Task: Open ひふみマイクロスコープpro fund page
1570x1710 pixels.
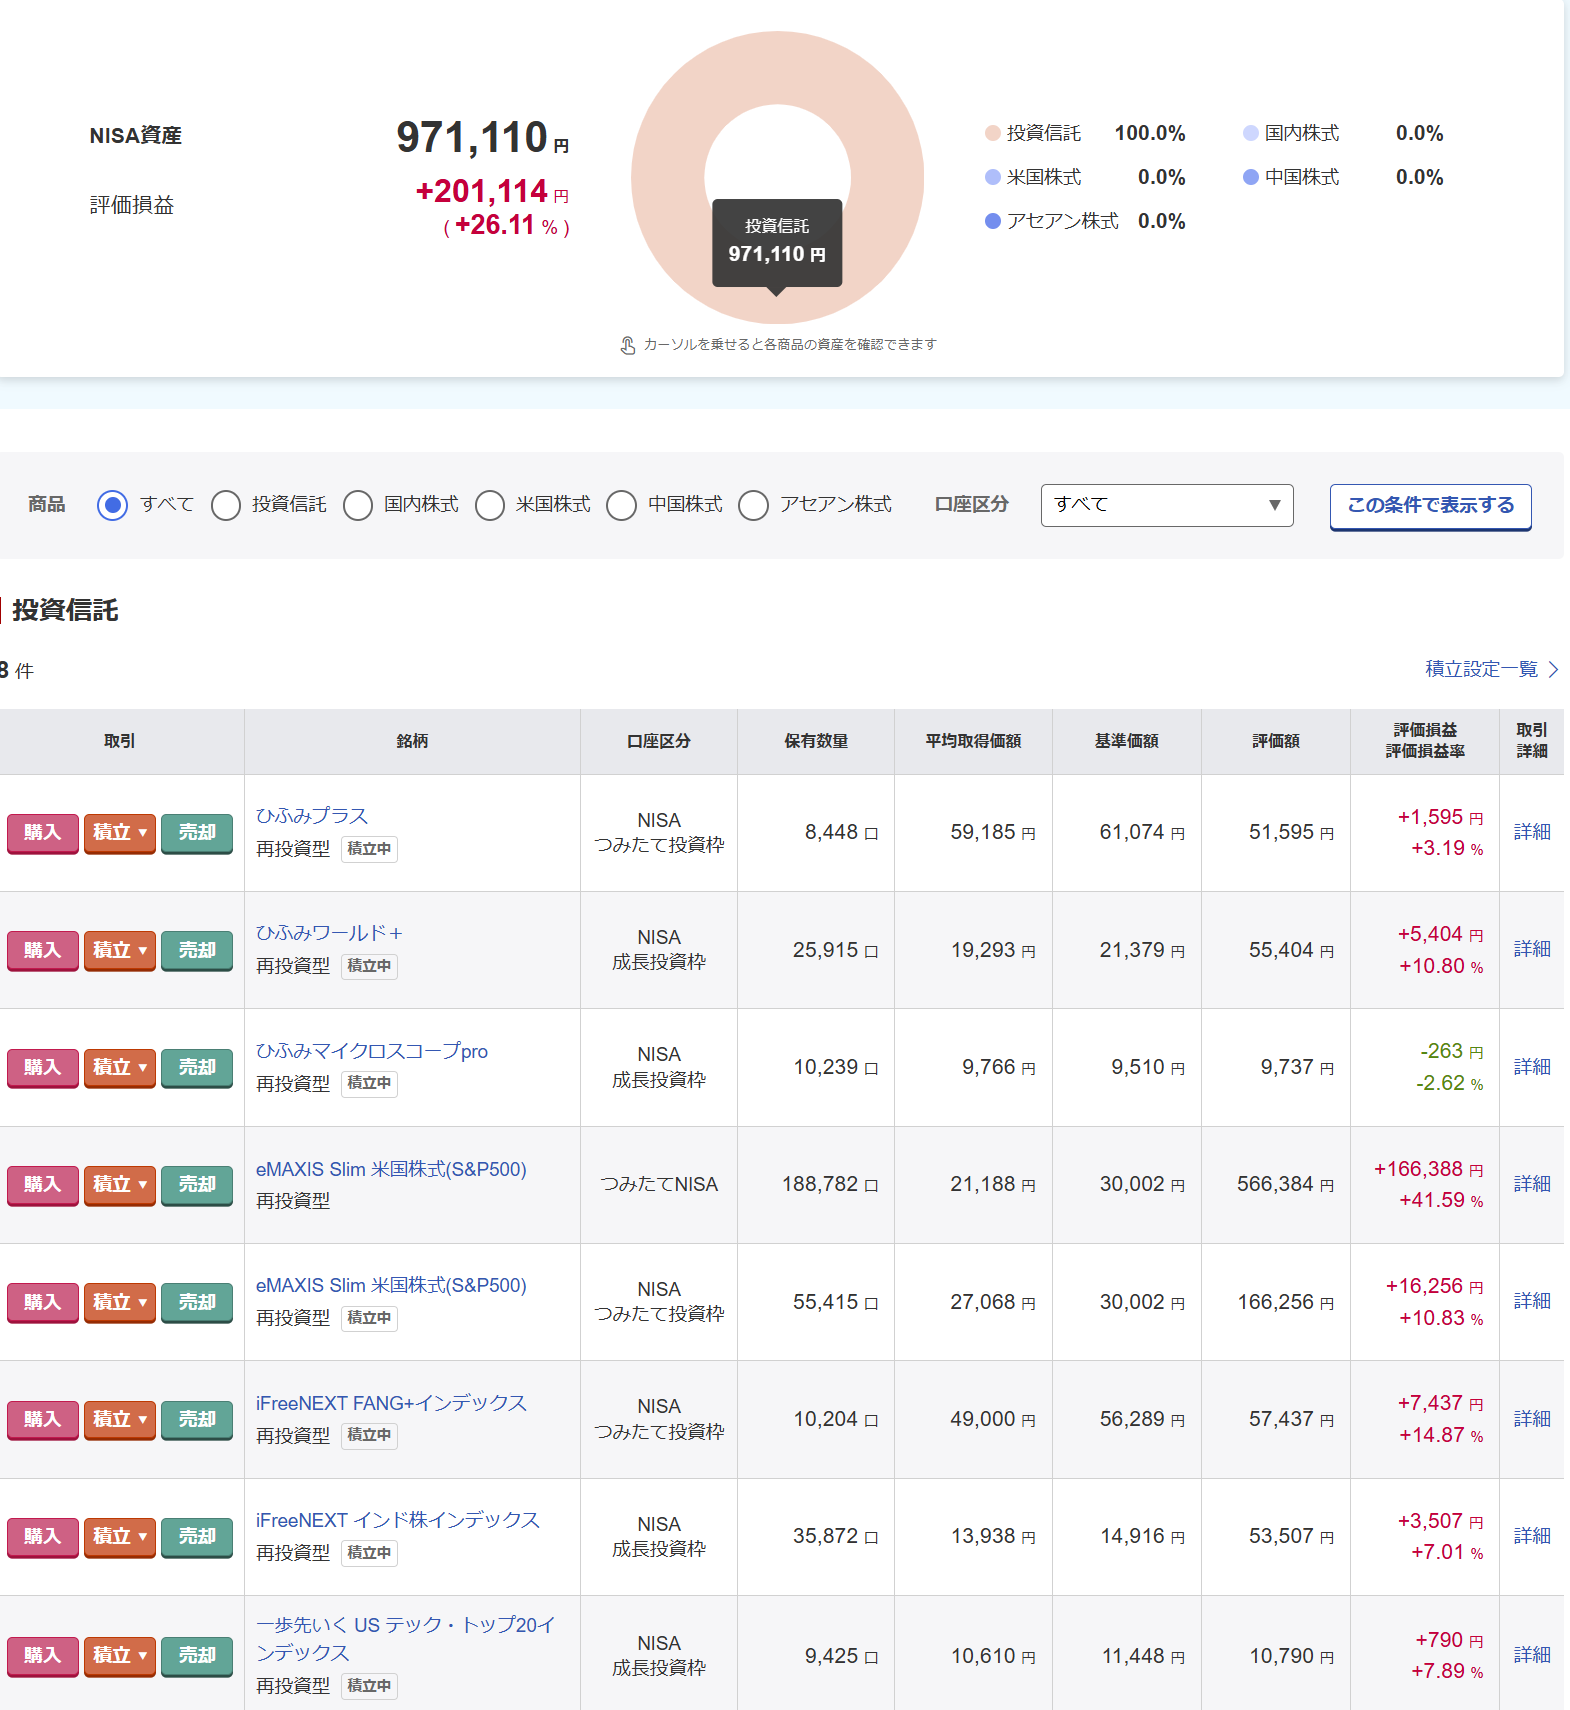Action: [x=371, y=1051]
